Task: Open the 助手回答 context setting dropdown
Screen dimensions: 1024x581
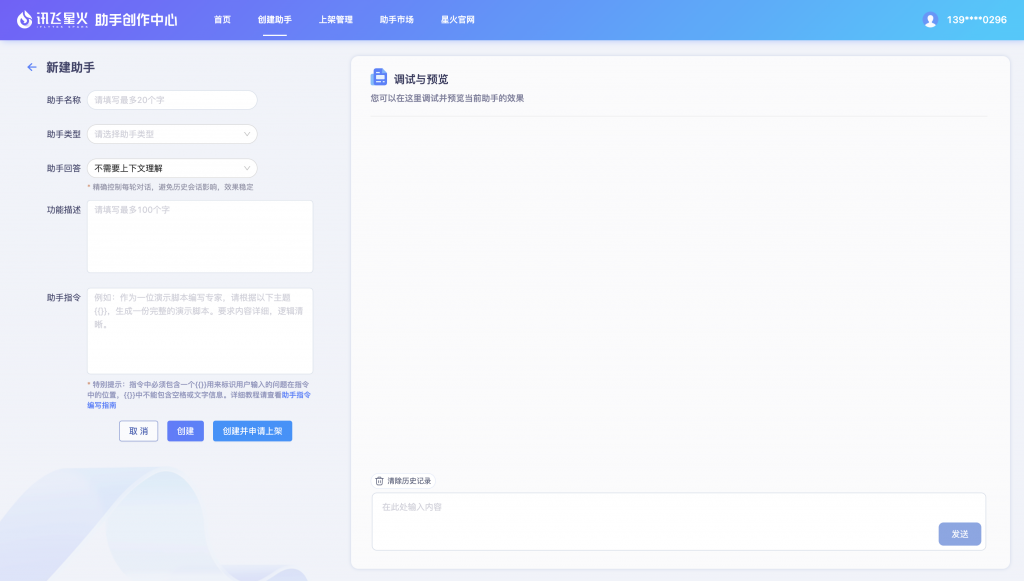Action: pos(171,167)
